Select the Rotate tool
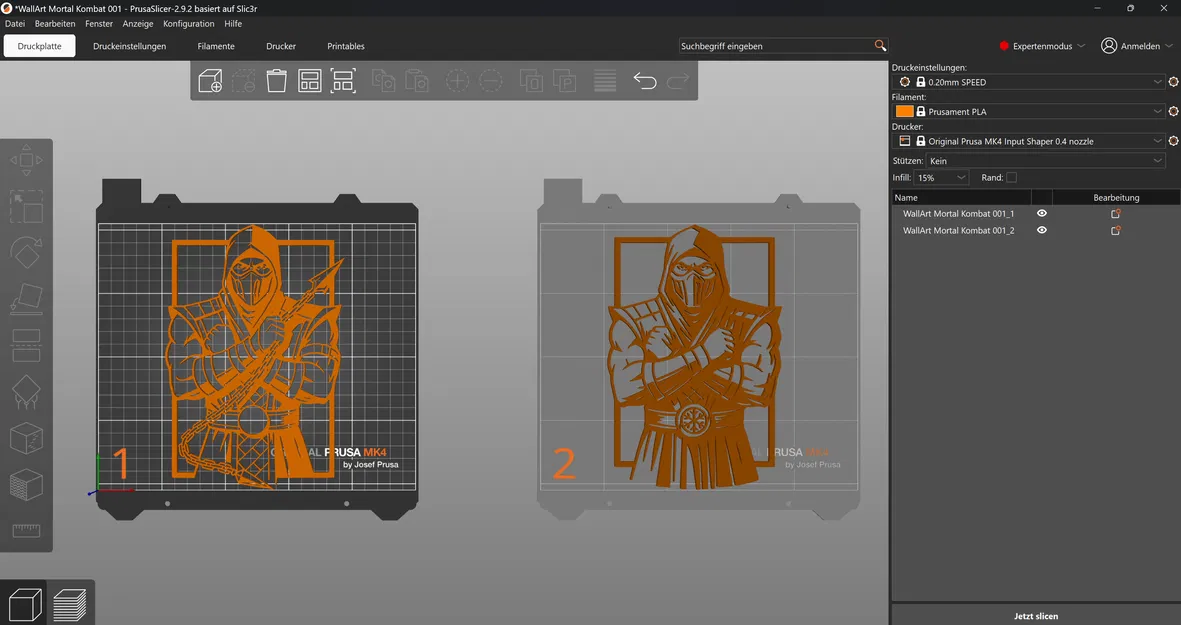The image size is (1181, 625). [x=26, y=252]
